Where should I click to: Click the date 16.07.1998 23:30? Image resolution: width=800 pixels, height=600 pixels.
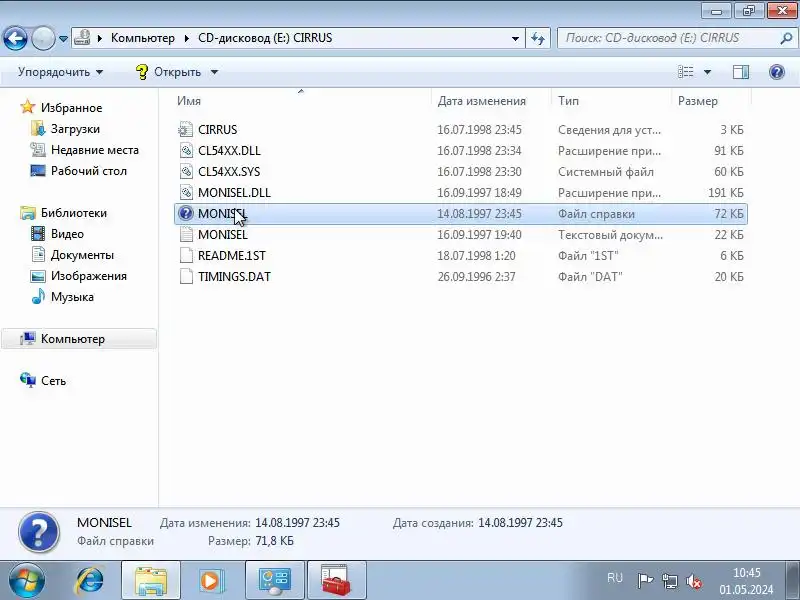[x=479, y=171]
